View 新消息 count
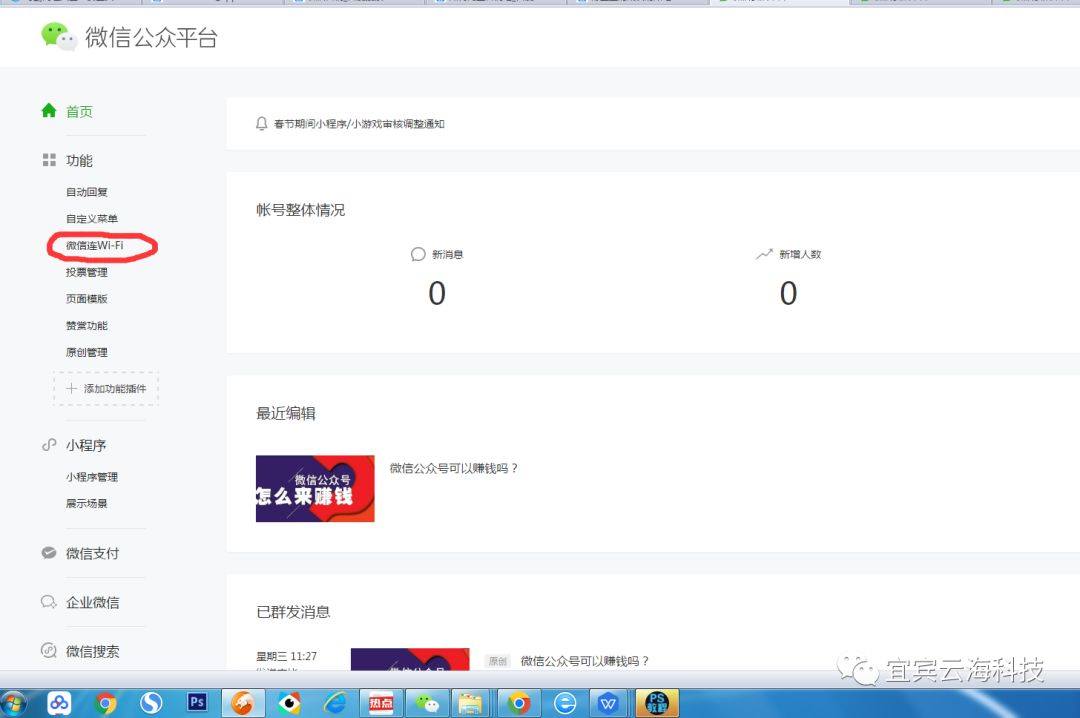Viewport: 1080px width, 718px height. [x=437, y=293]
